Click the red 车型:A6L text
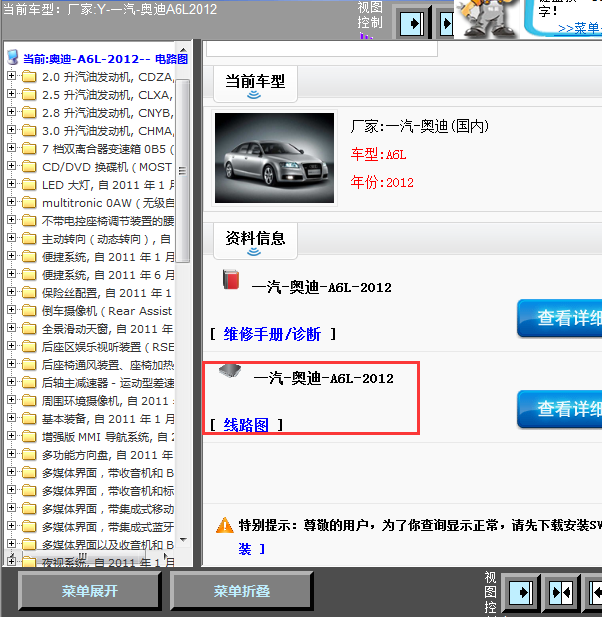Viewport: 602px width, 617px height. point(378,154)
